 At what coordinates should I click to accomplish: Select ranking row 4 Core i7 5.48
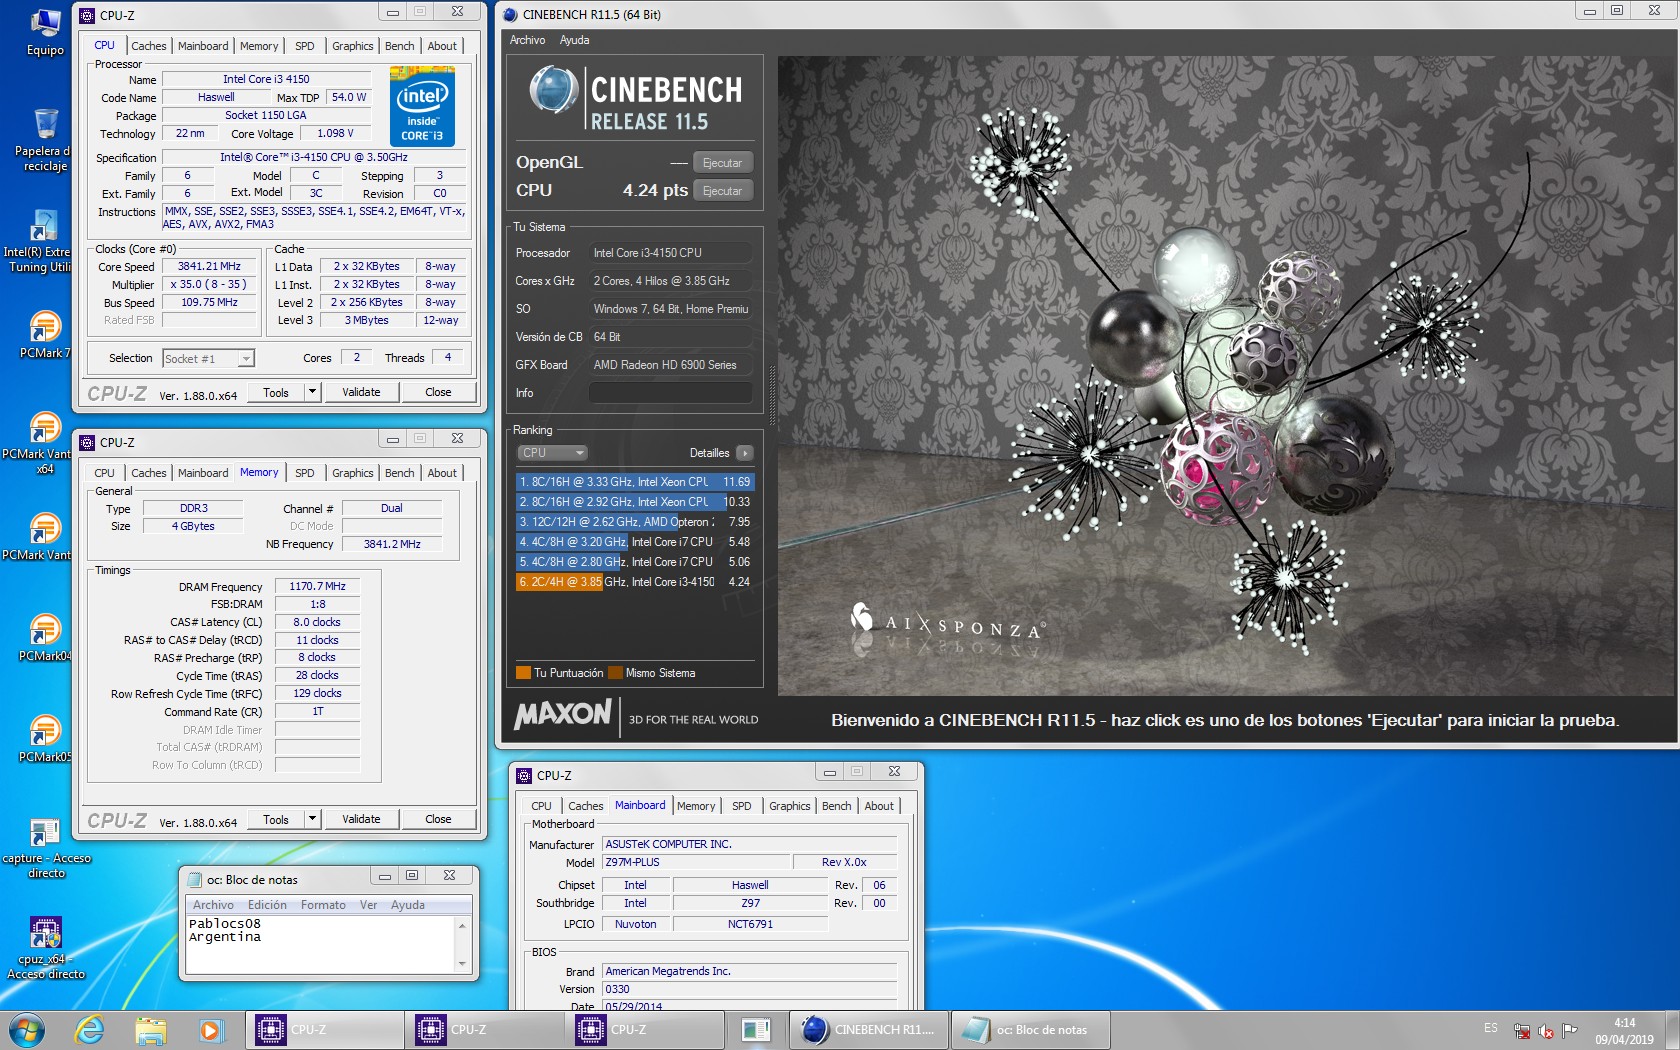tap(634, 542)
